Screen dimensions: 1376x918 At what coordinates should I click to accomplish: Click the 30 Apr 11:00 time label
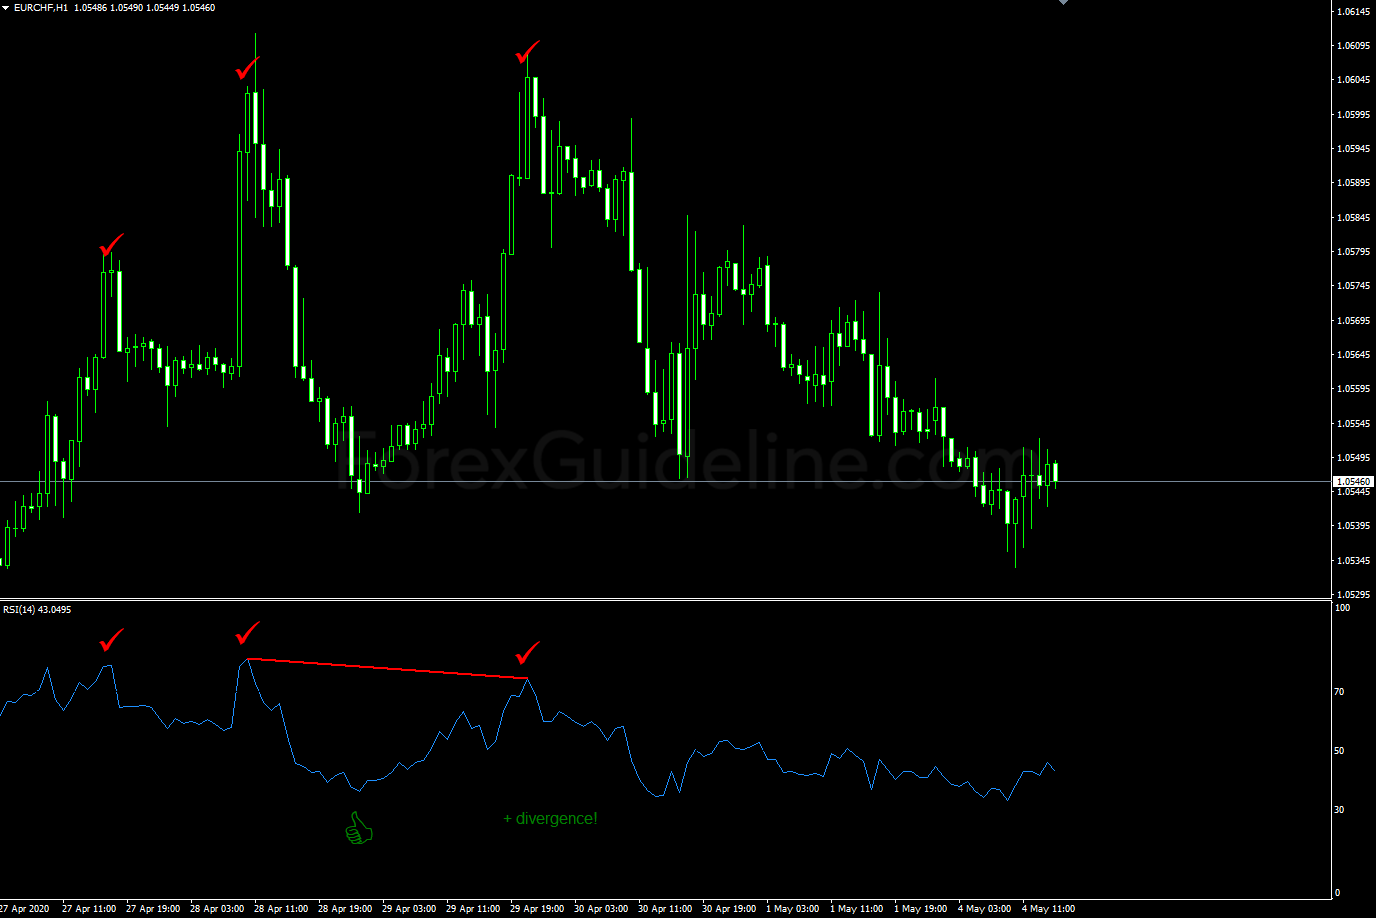pyautogui.click(x=665, y=909)
